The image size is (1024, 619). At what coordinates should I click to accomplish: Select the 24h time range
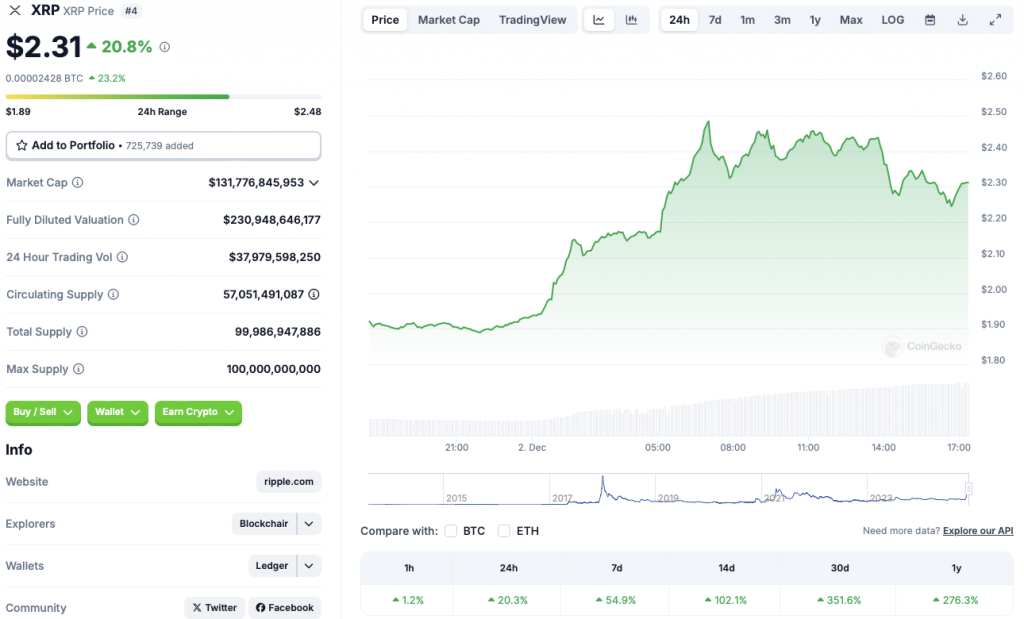point(679,20)
